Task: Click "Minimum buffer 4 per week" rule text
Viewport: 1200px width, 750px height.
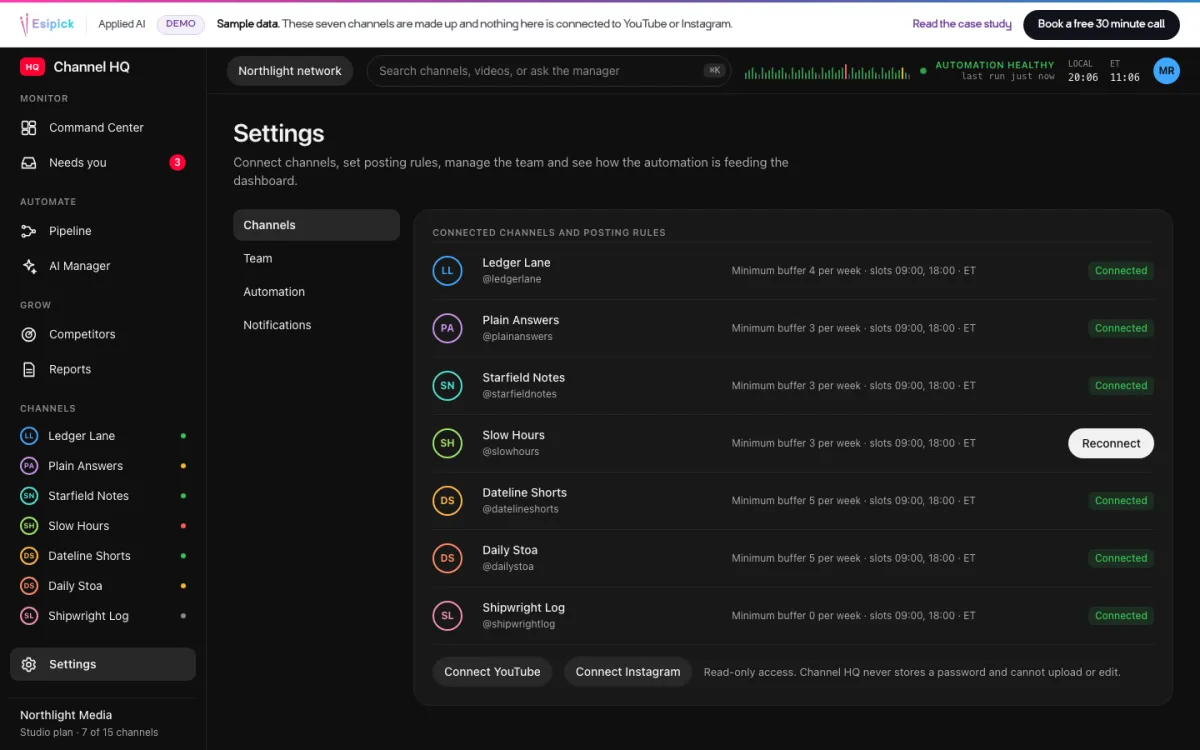Action: (x=796, y=271)
